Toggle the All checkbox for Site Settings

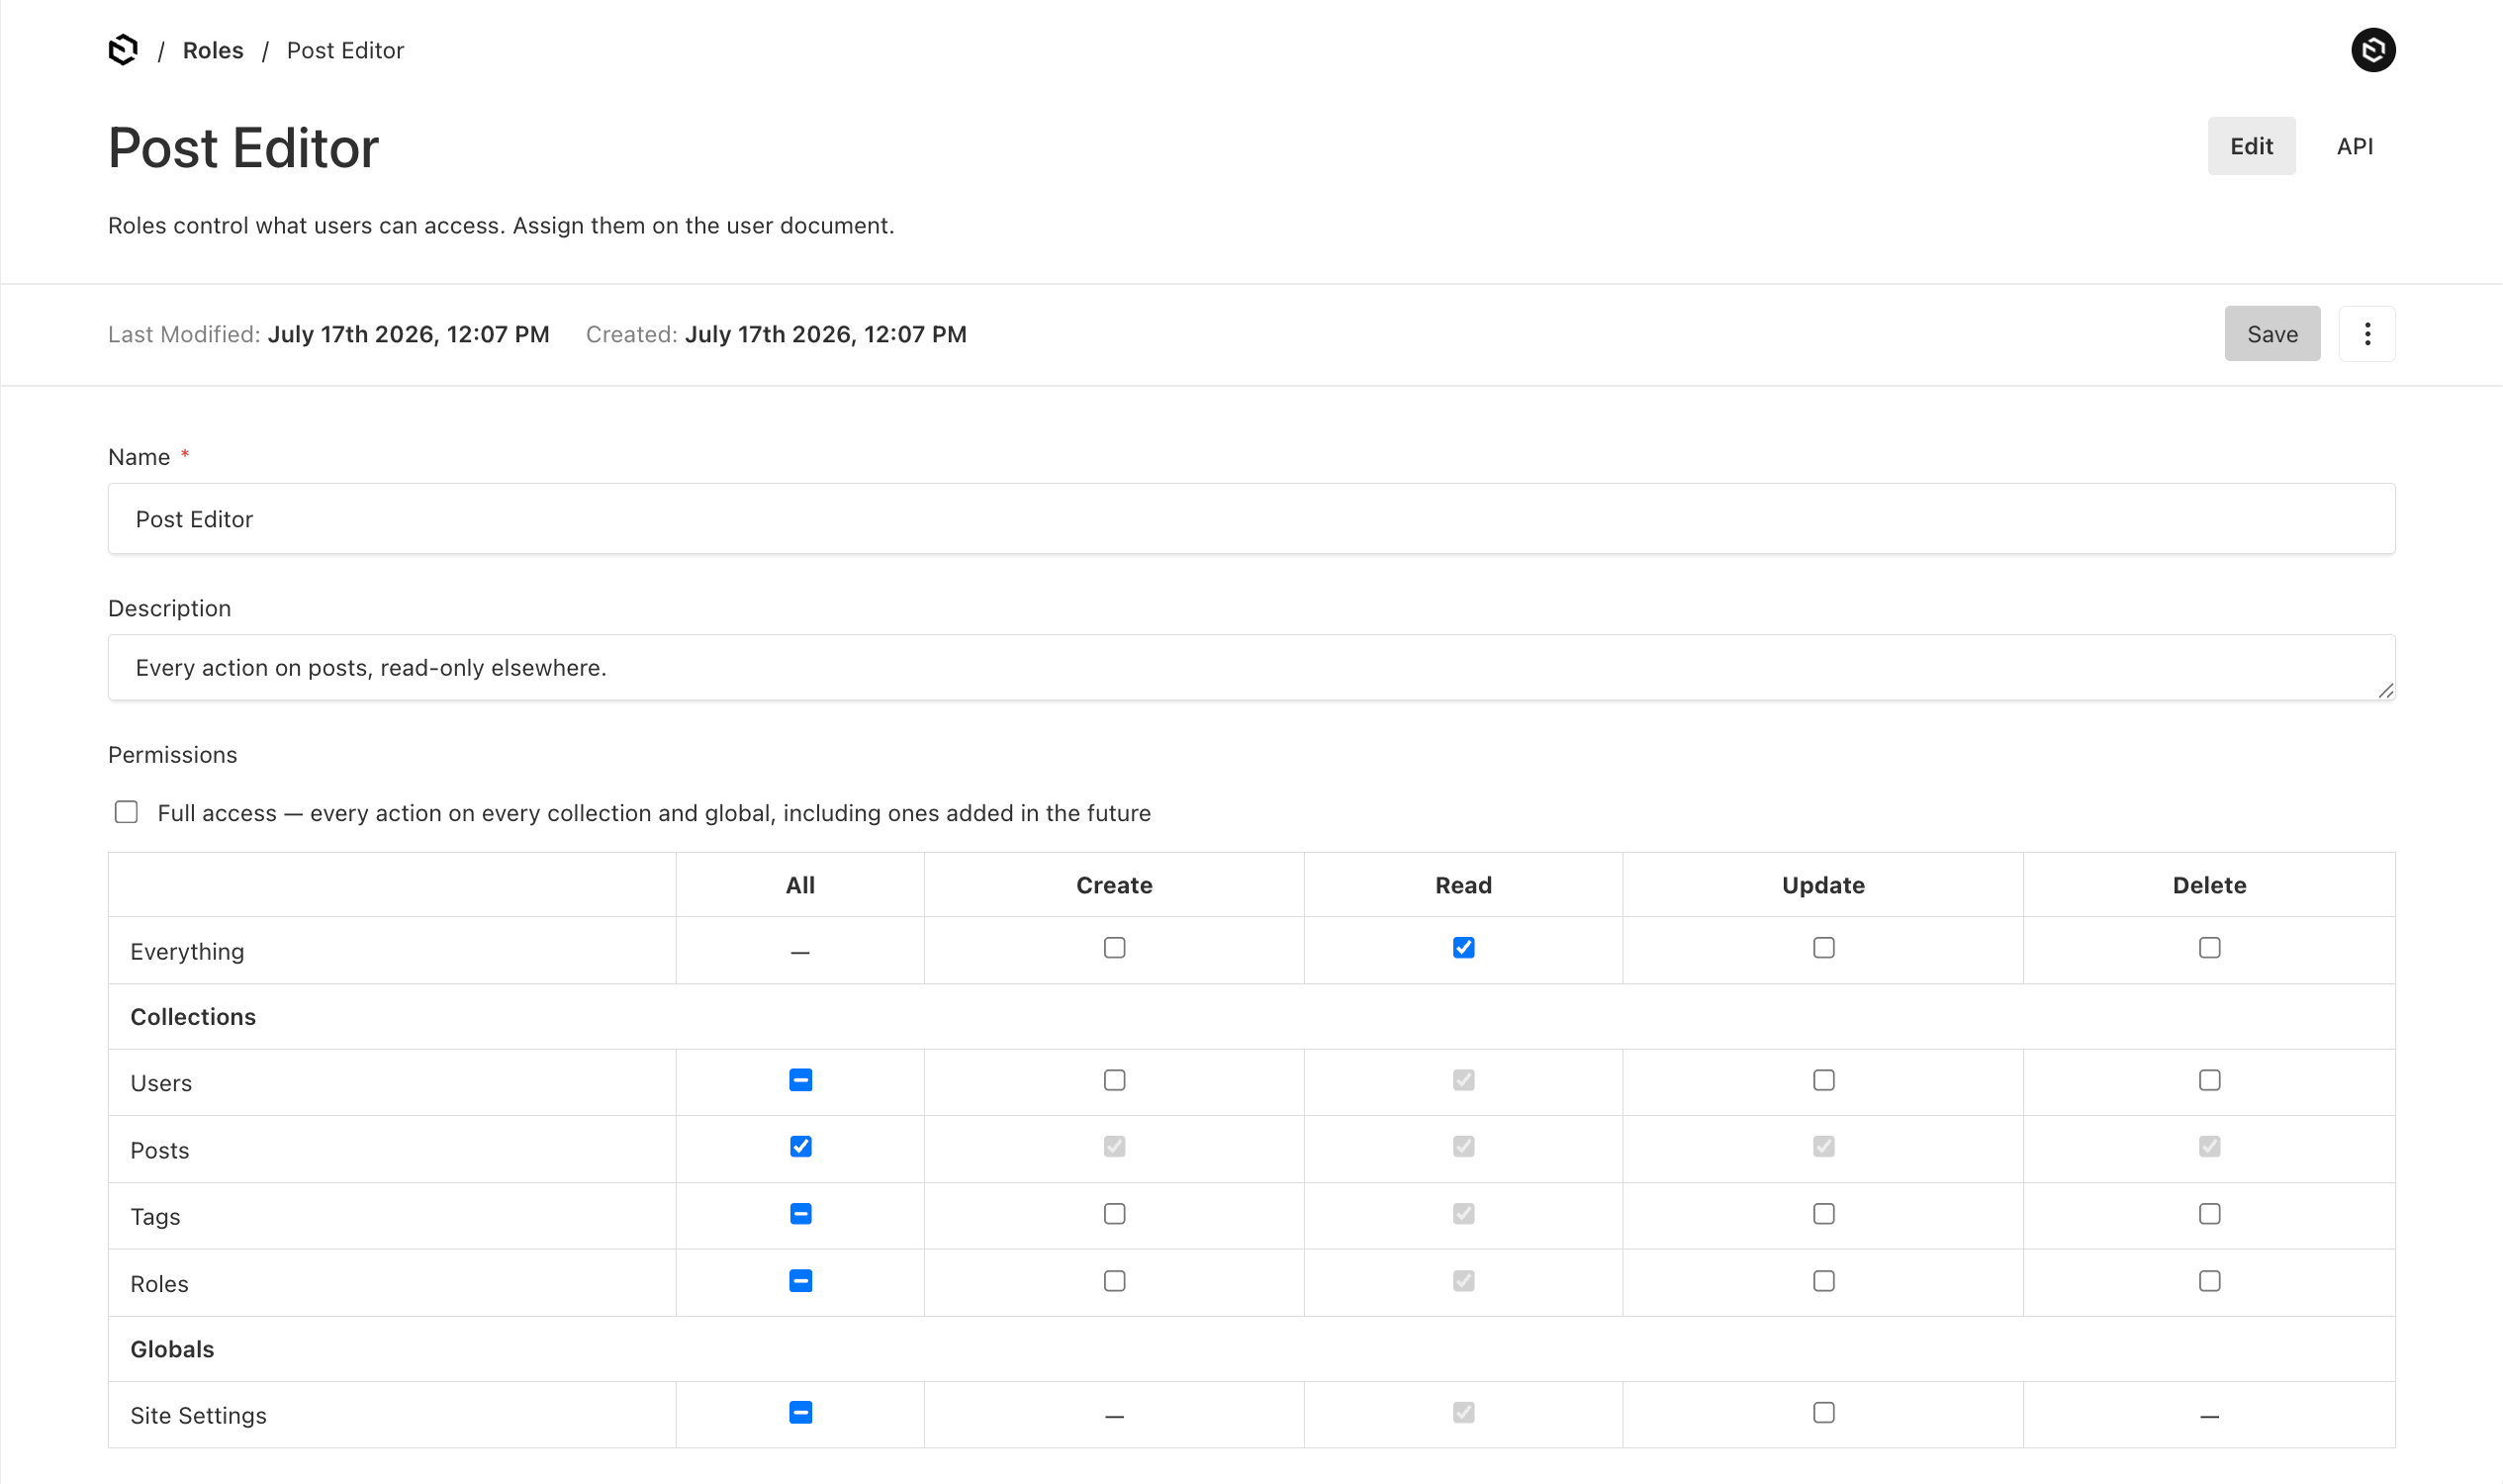point(800,1412)
